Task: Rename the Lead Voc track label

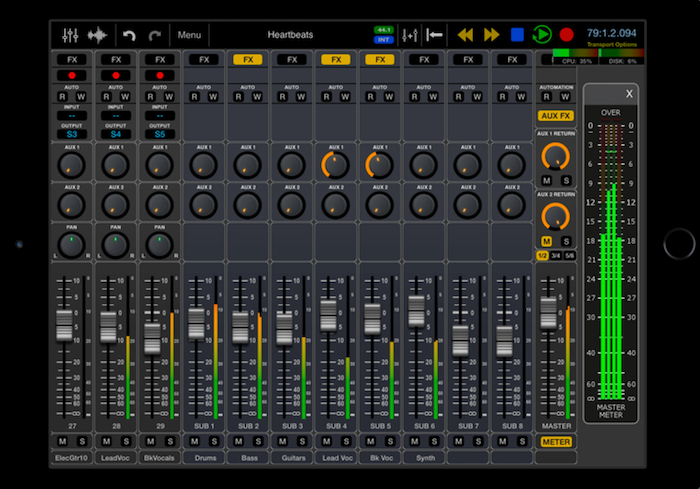Action: click(x=337, y=458)
